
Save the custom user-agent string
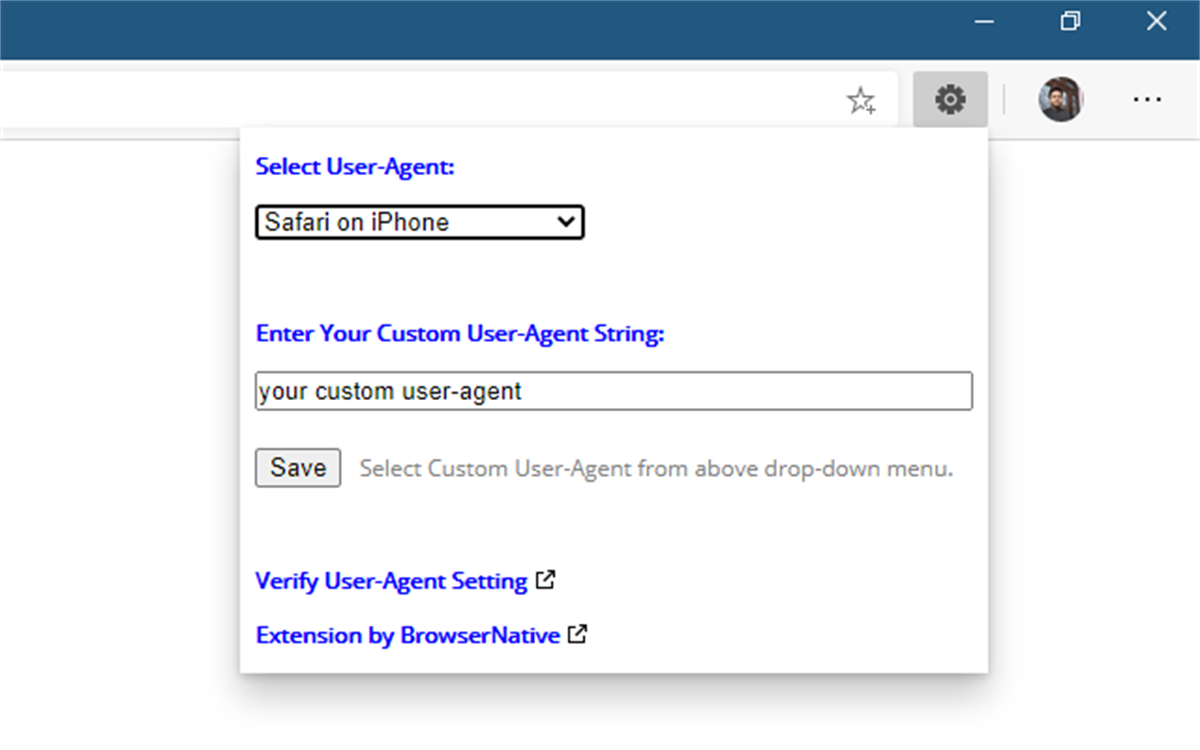(x=297, y=467)
